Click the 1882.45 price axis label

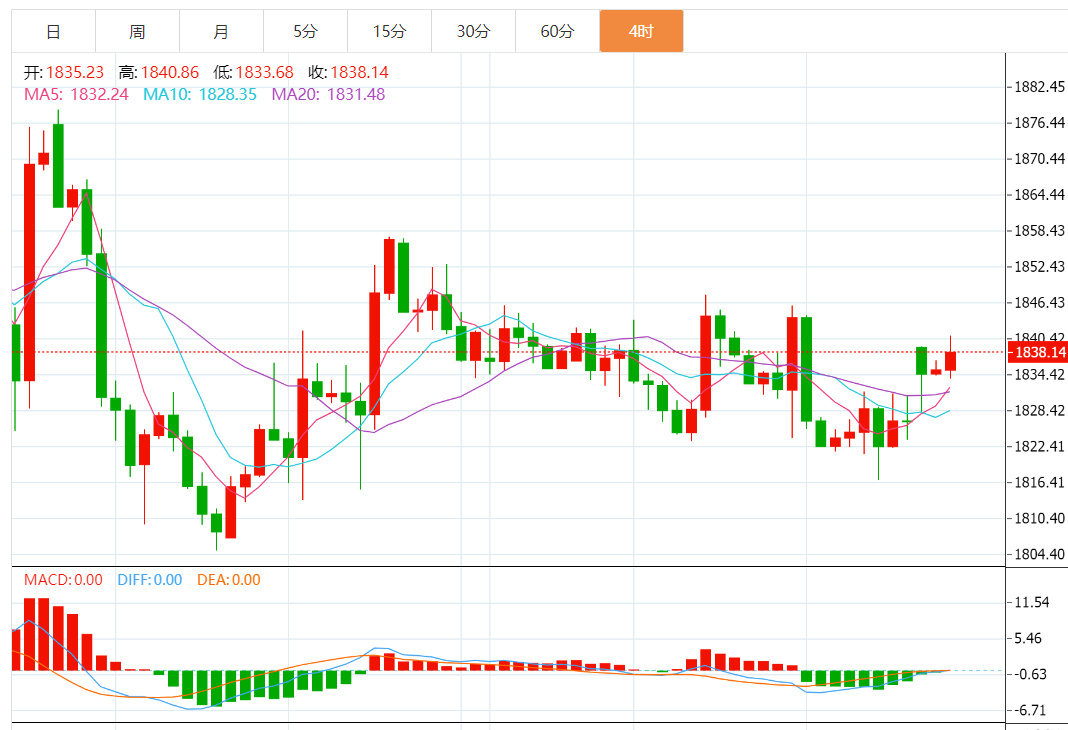1039,86
